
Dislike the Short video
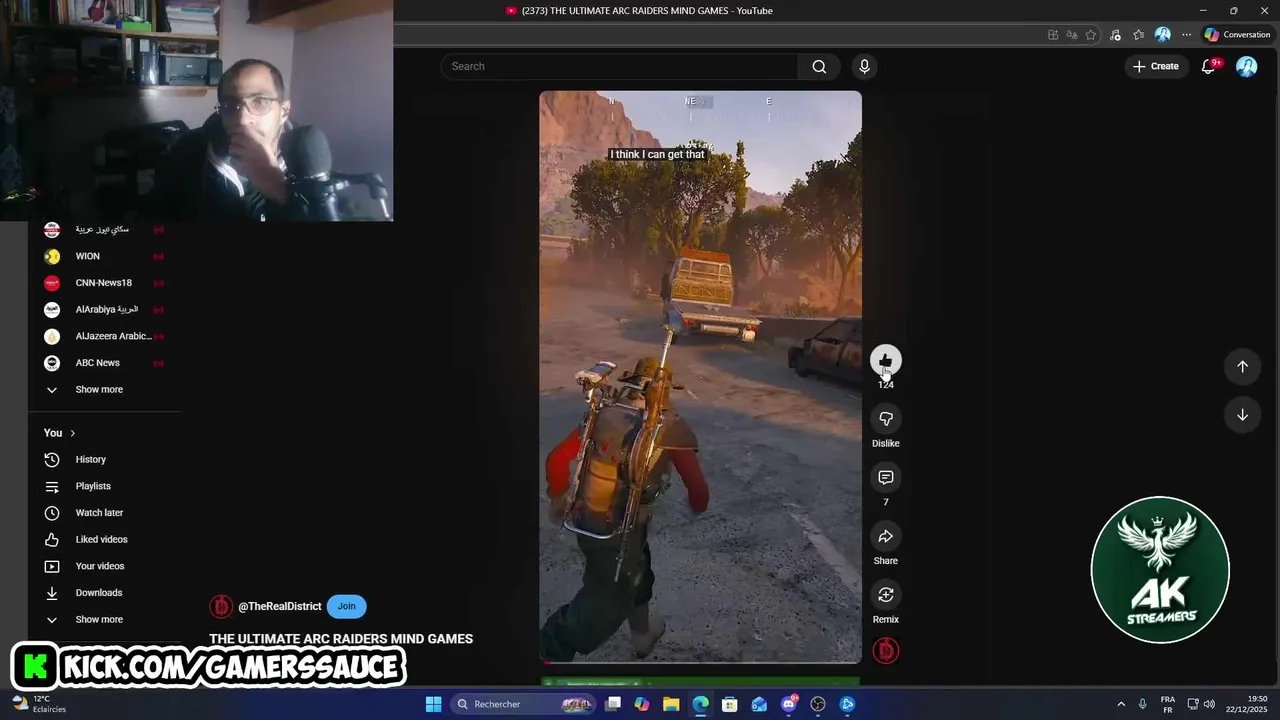[885, 419]
